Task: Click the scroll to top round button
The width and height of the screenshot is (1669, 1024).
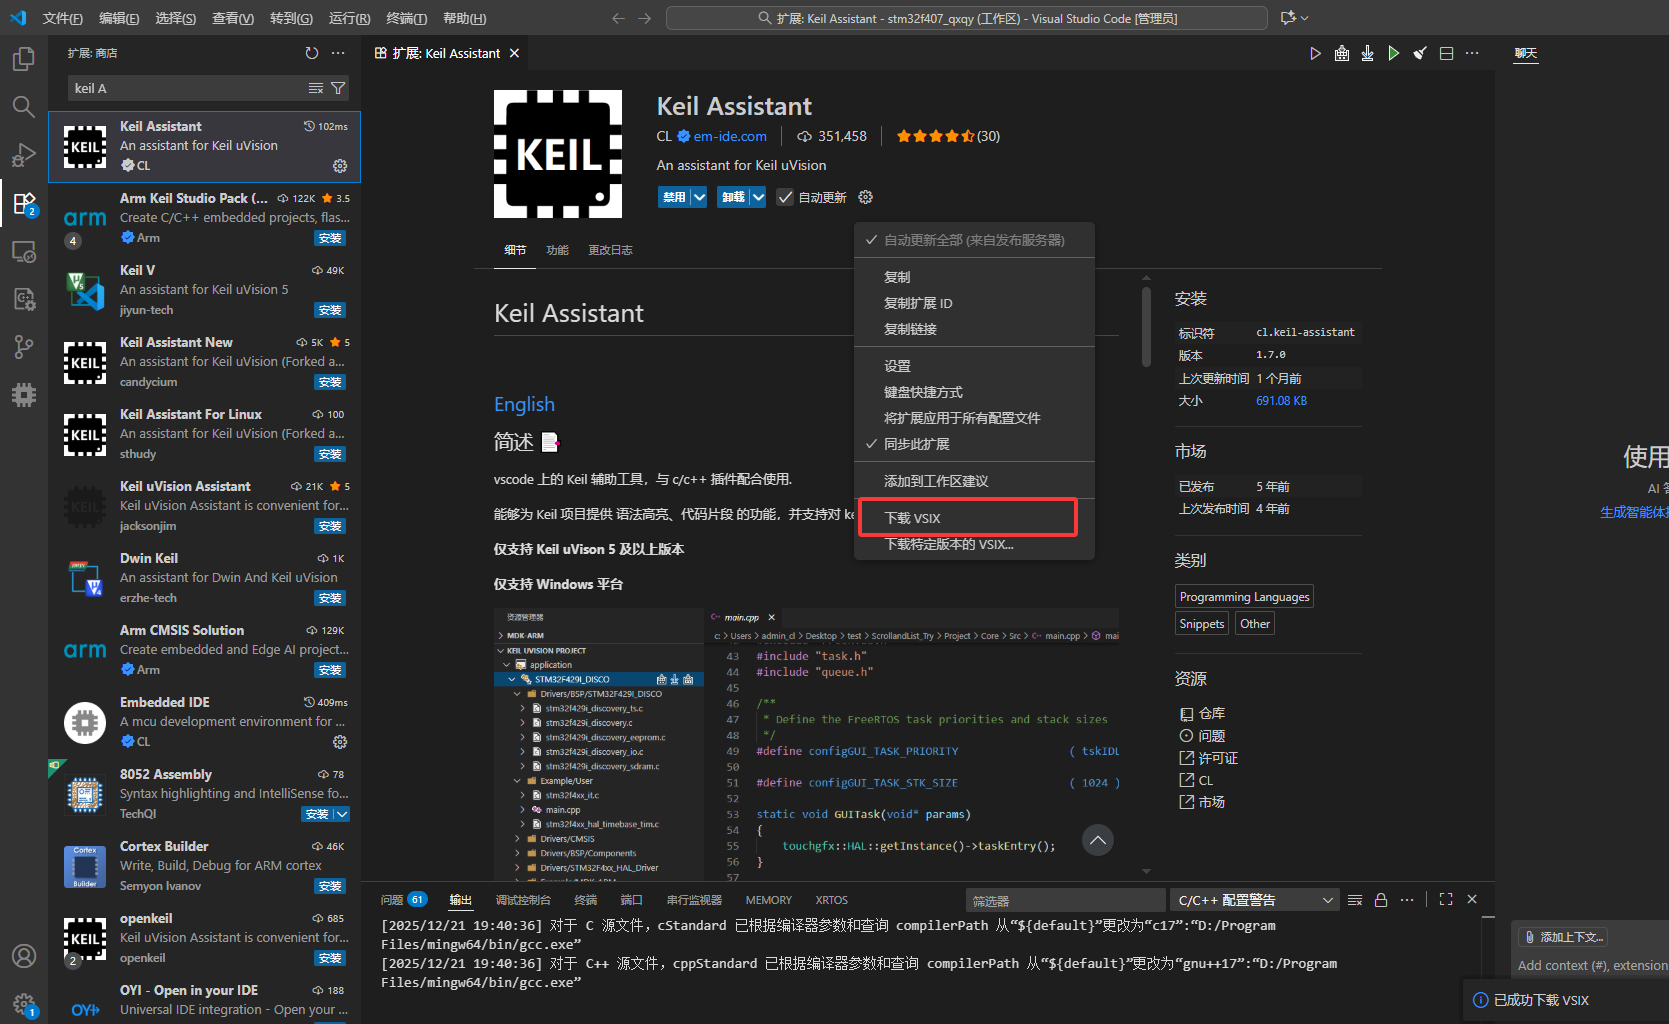Action: (x=1097, y=840)
